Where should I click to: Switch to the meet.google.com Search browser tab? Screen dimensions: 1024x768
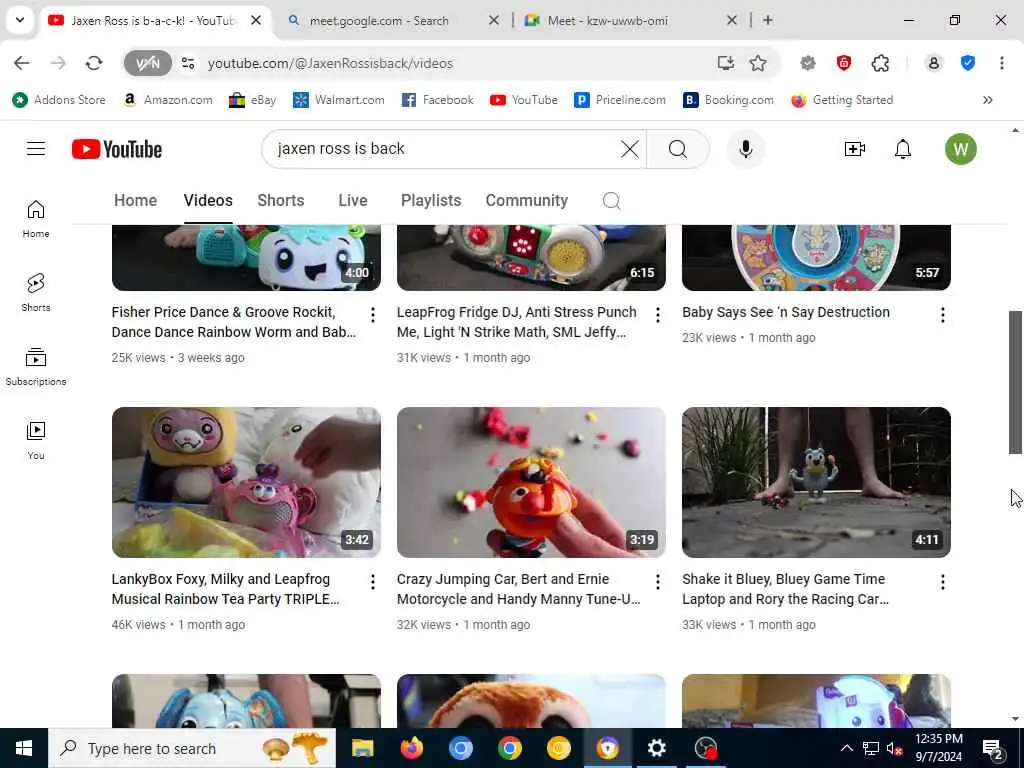394,20
